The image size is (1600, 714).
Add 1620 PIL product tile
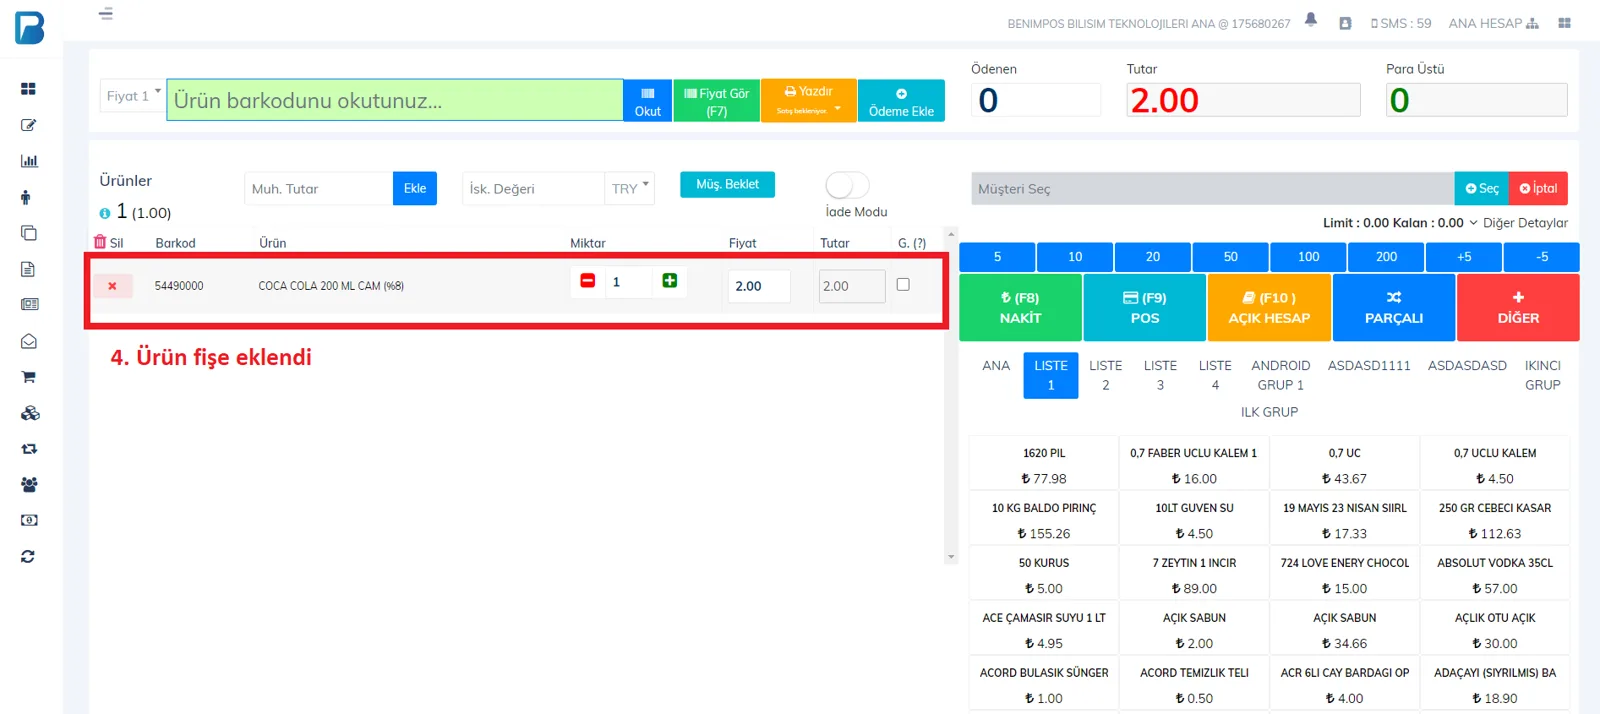1044,465
